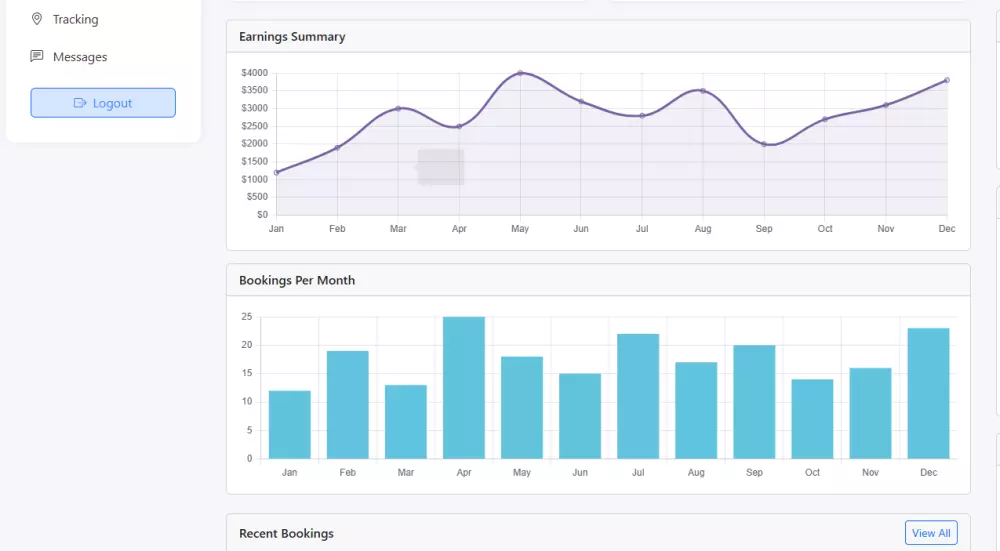This screenshot has height=551, width=1000.
Task: Click the Jun bookings bar
Action: pos(580,416)
